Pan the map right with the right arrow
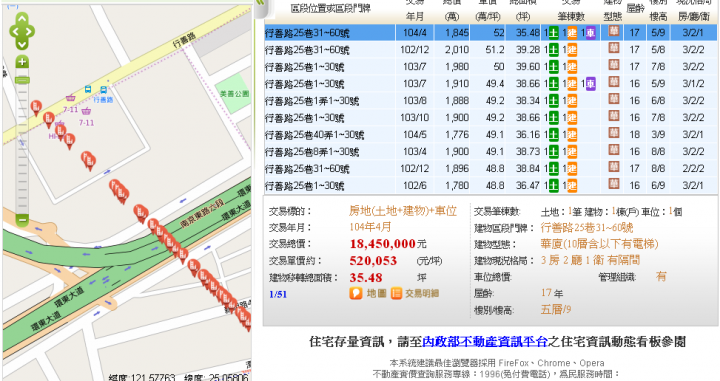The width and height of the screenshot is (720, 381). click(30, 32)
